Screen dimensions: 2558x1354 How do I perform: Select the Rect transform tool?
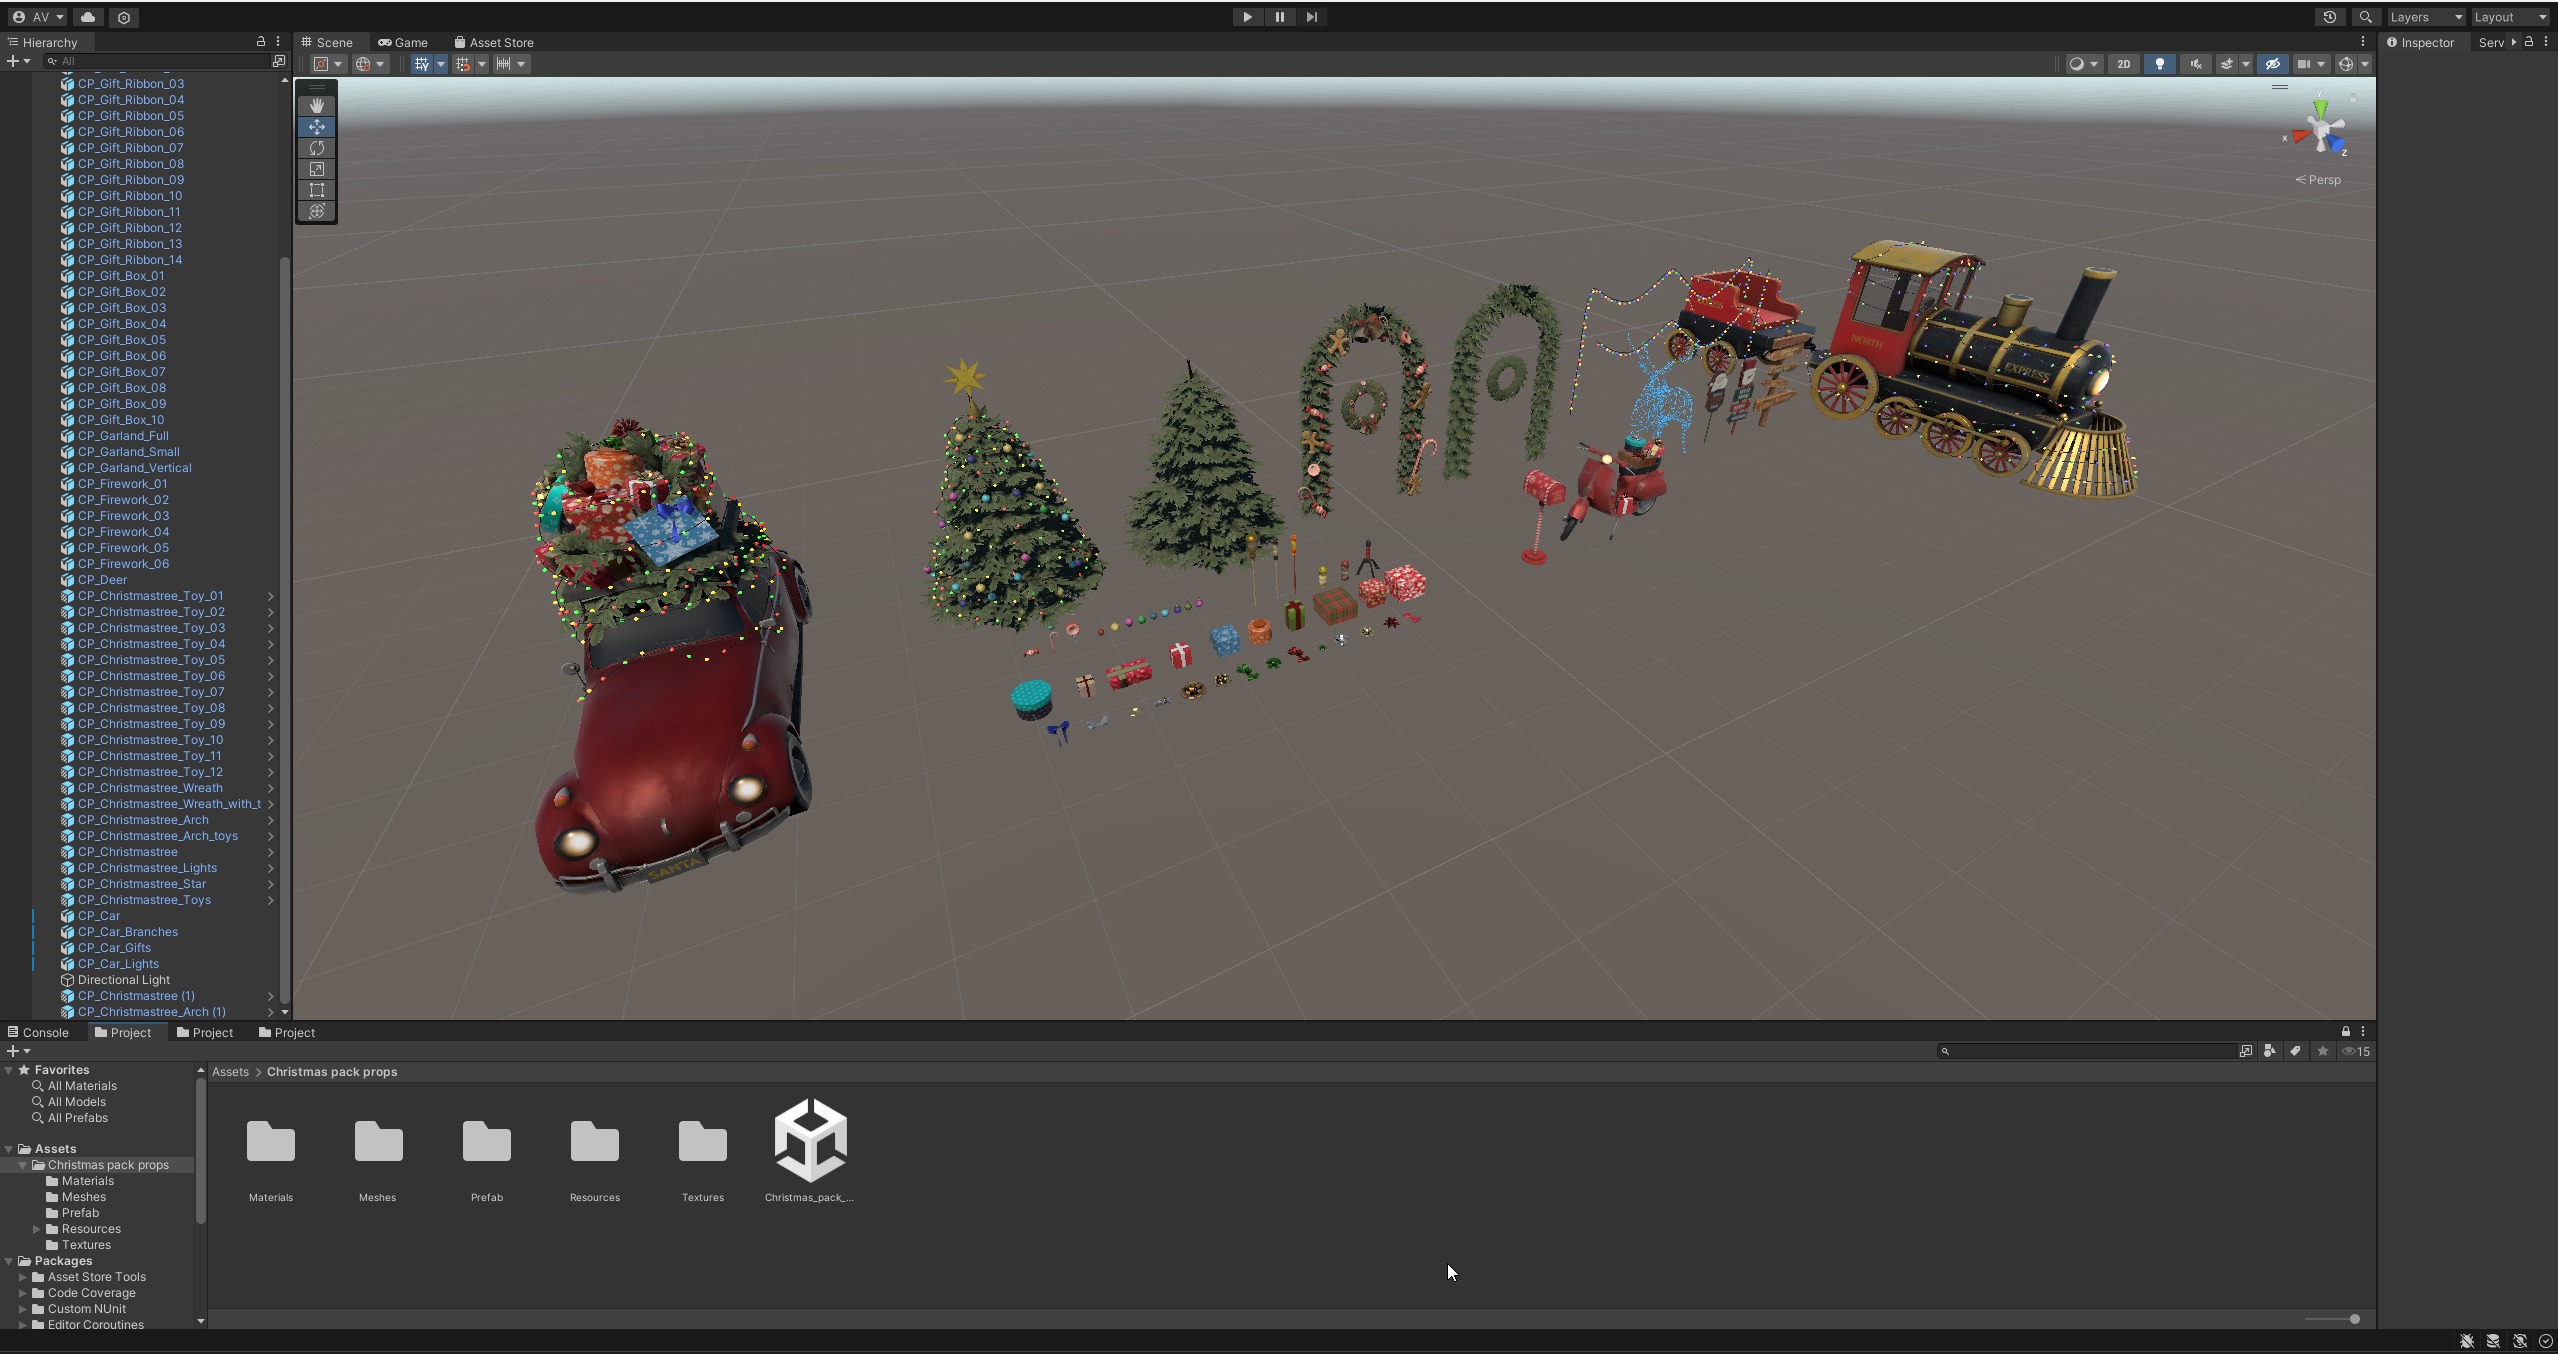317,190
